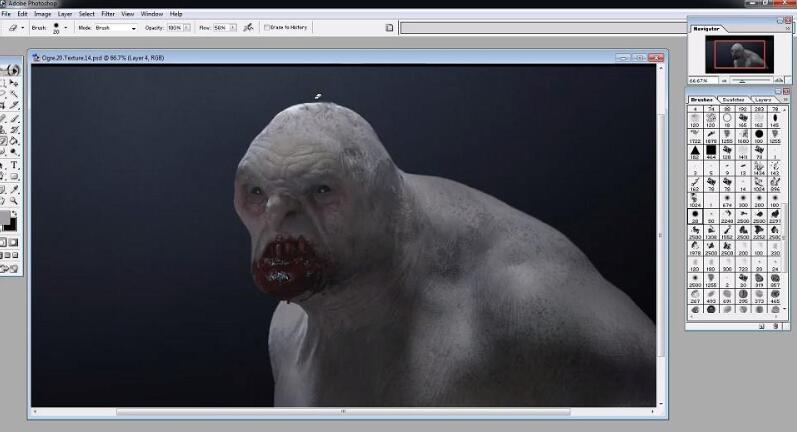
Task: Select the hollow circle brush preset 19
Action: click(x=727, y=120)
